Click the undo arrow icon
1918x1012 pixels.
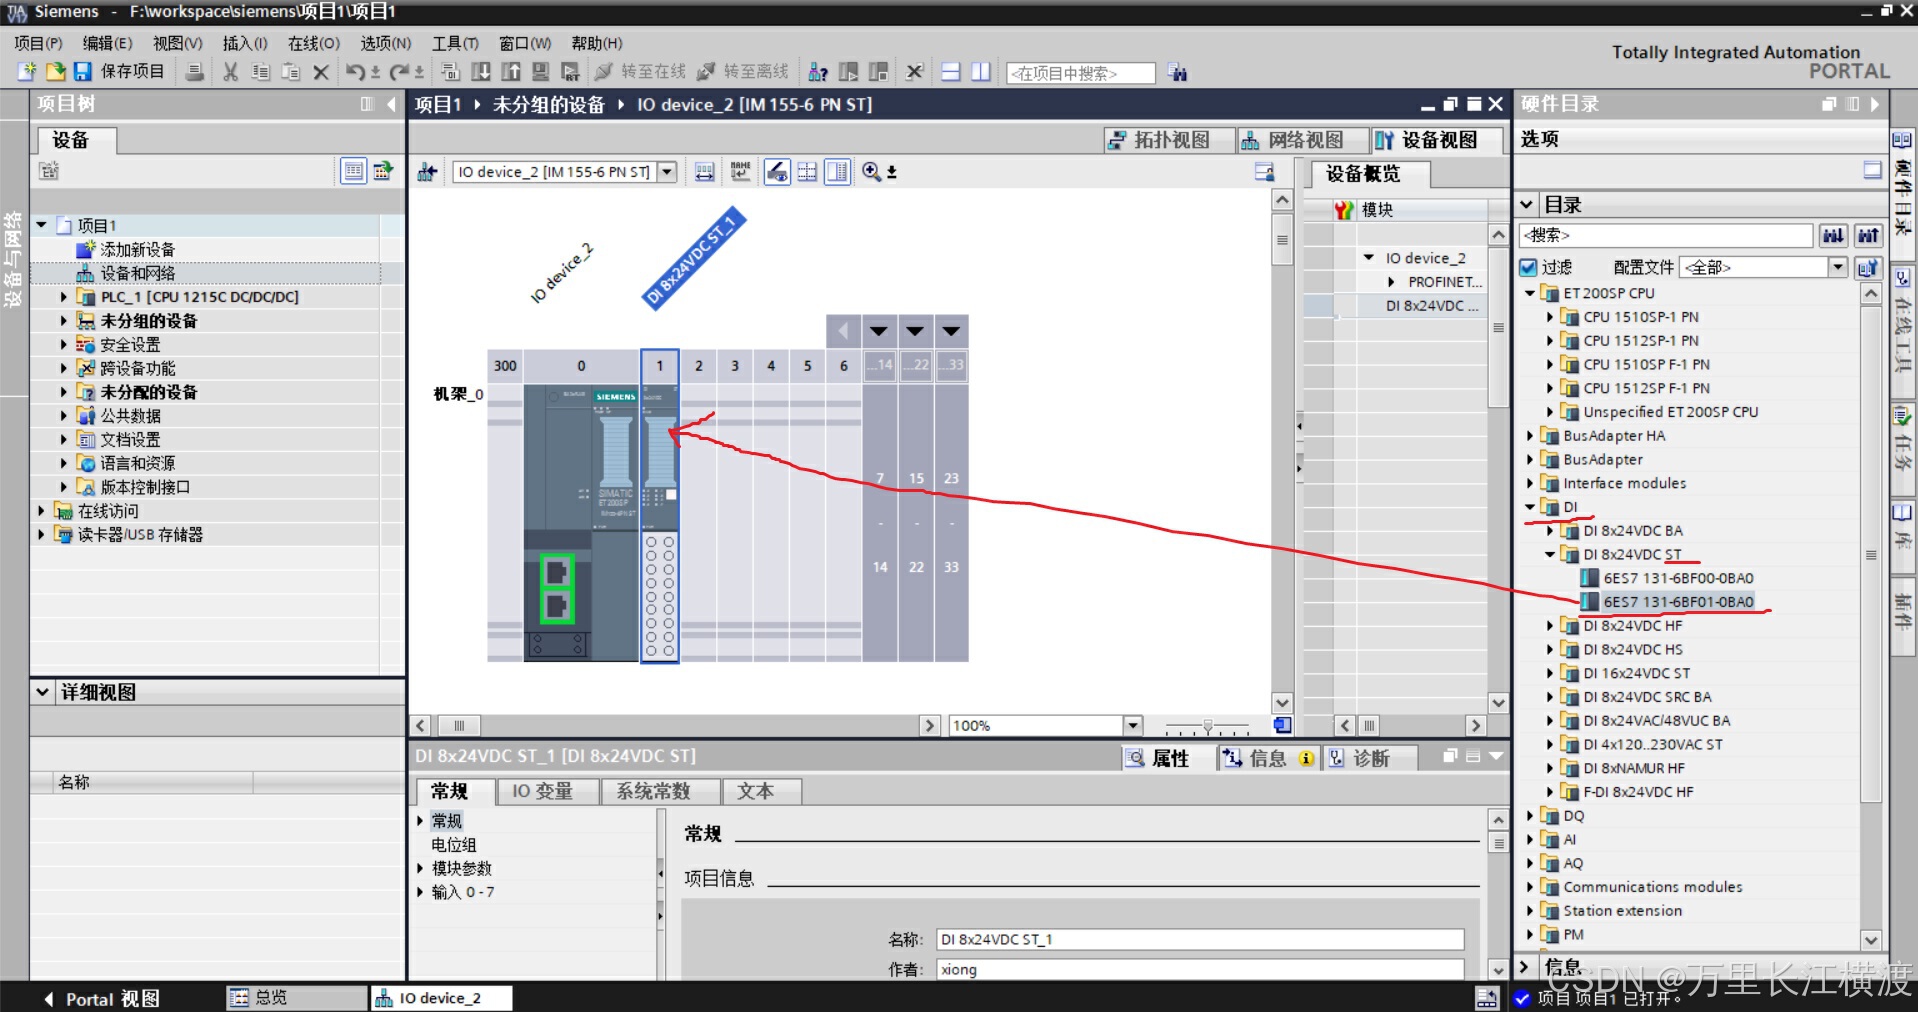(355, 72)
